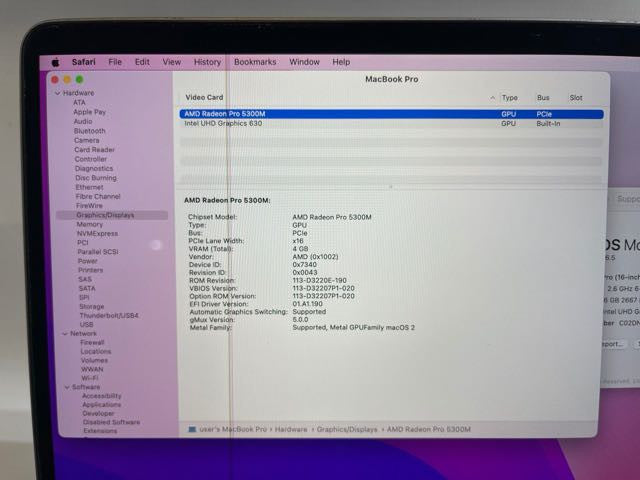Sort by the Bus column

(x=543, y=98)
